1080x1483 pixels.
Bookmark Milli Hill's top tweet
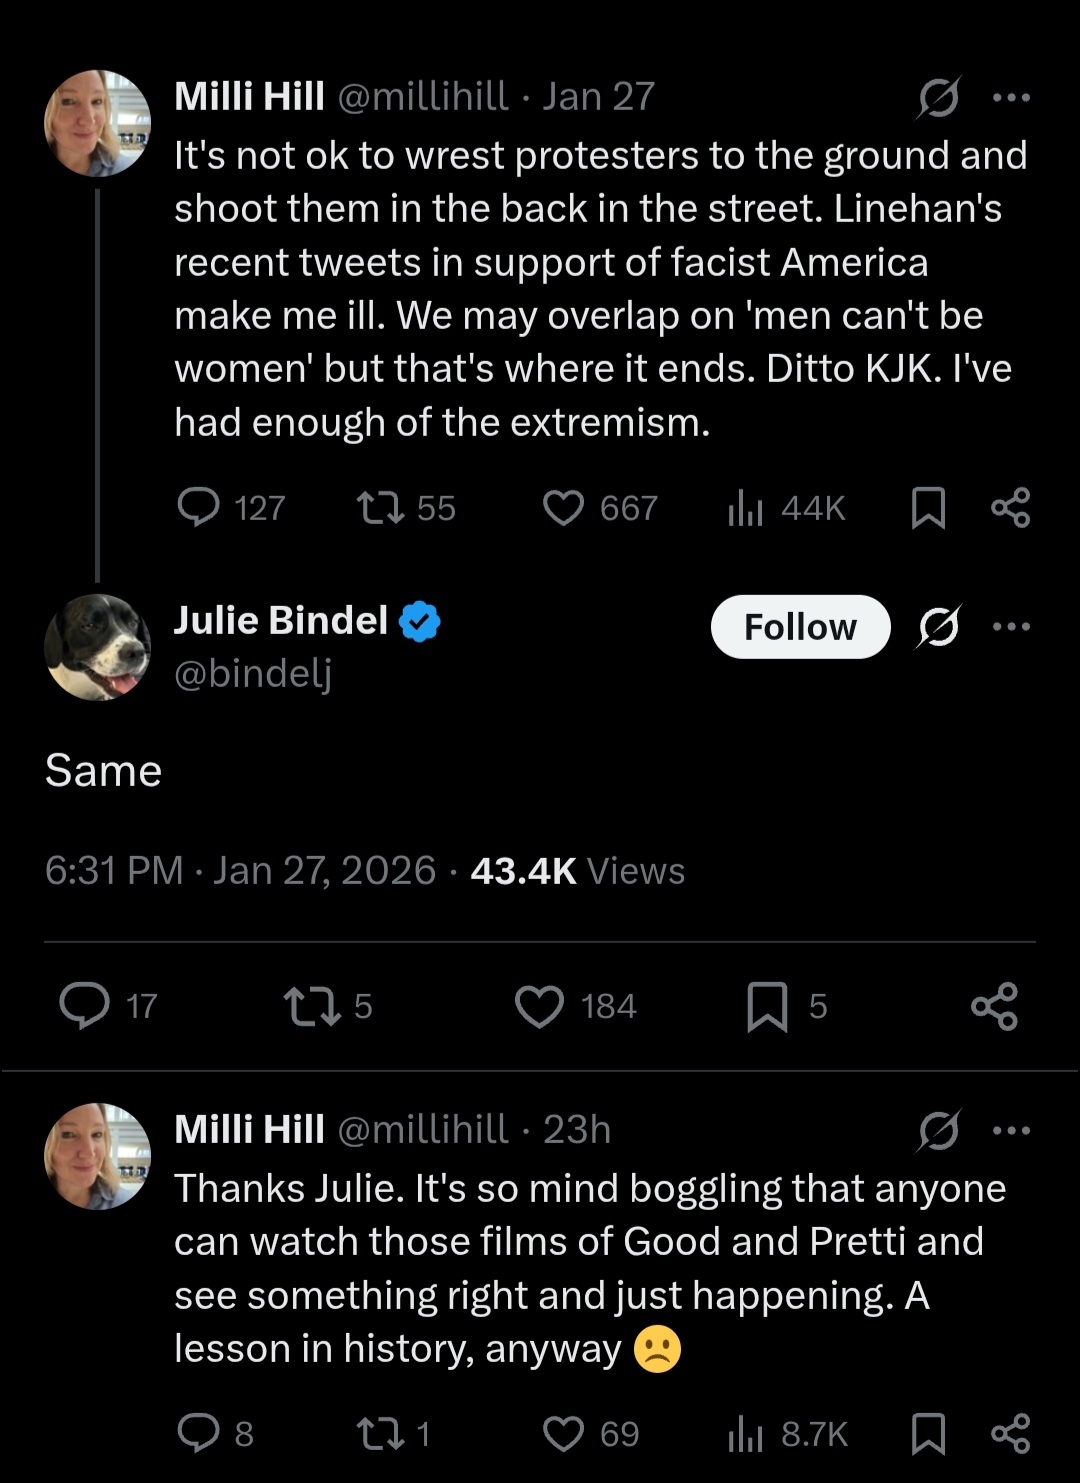click(x=928, y=507)
